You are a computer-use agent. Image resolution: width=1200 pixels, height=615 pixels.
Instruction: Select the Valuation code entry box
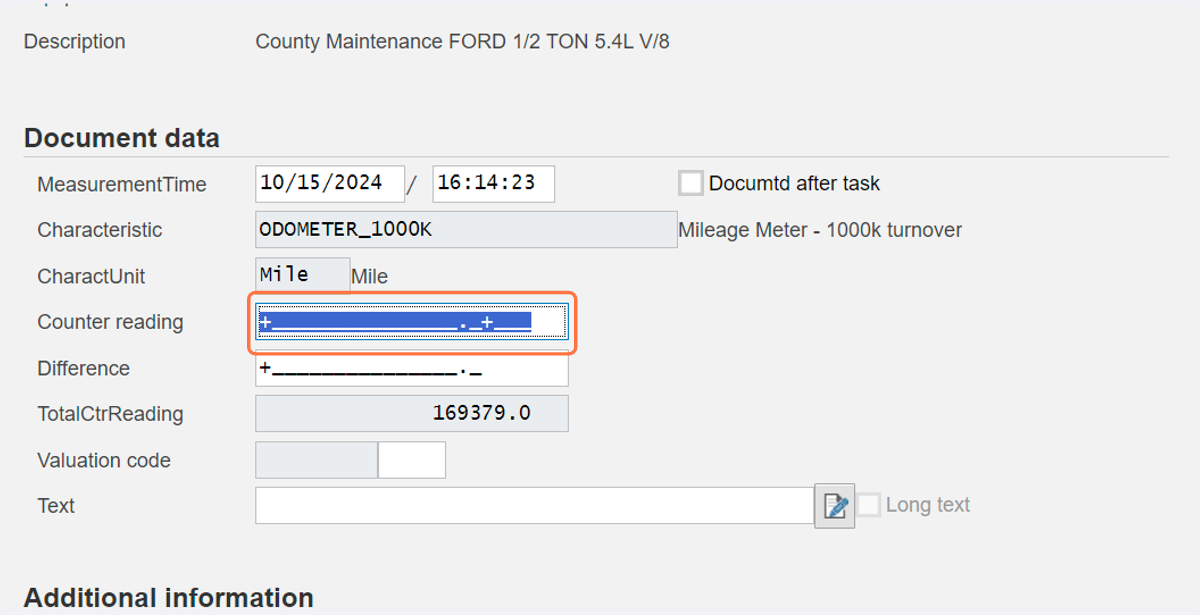click(412, 460)
